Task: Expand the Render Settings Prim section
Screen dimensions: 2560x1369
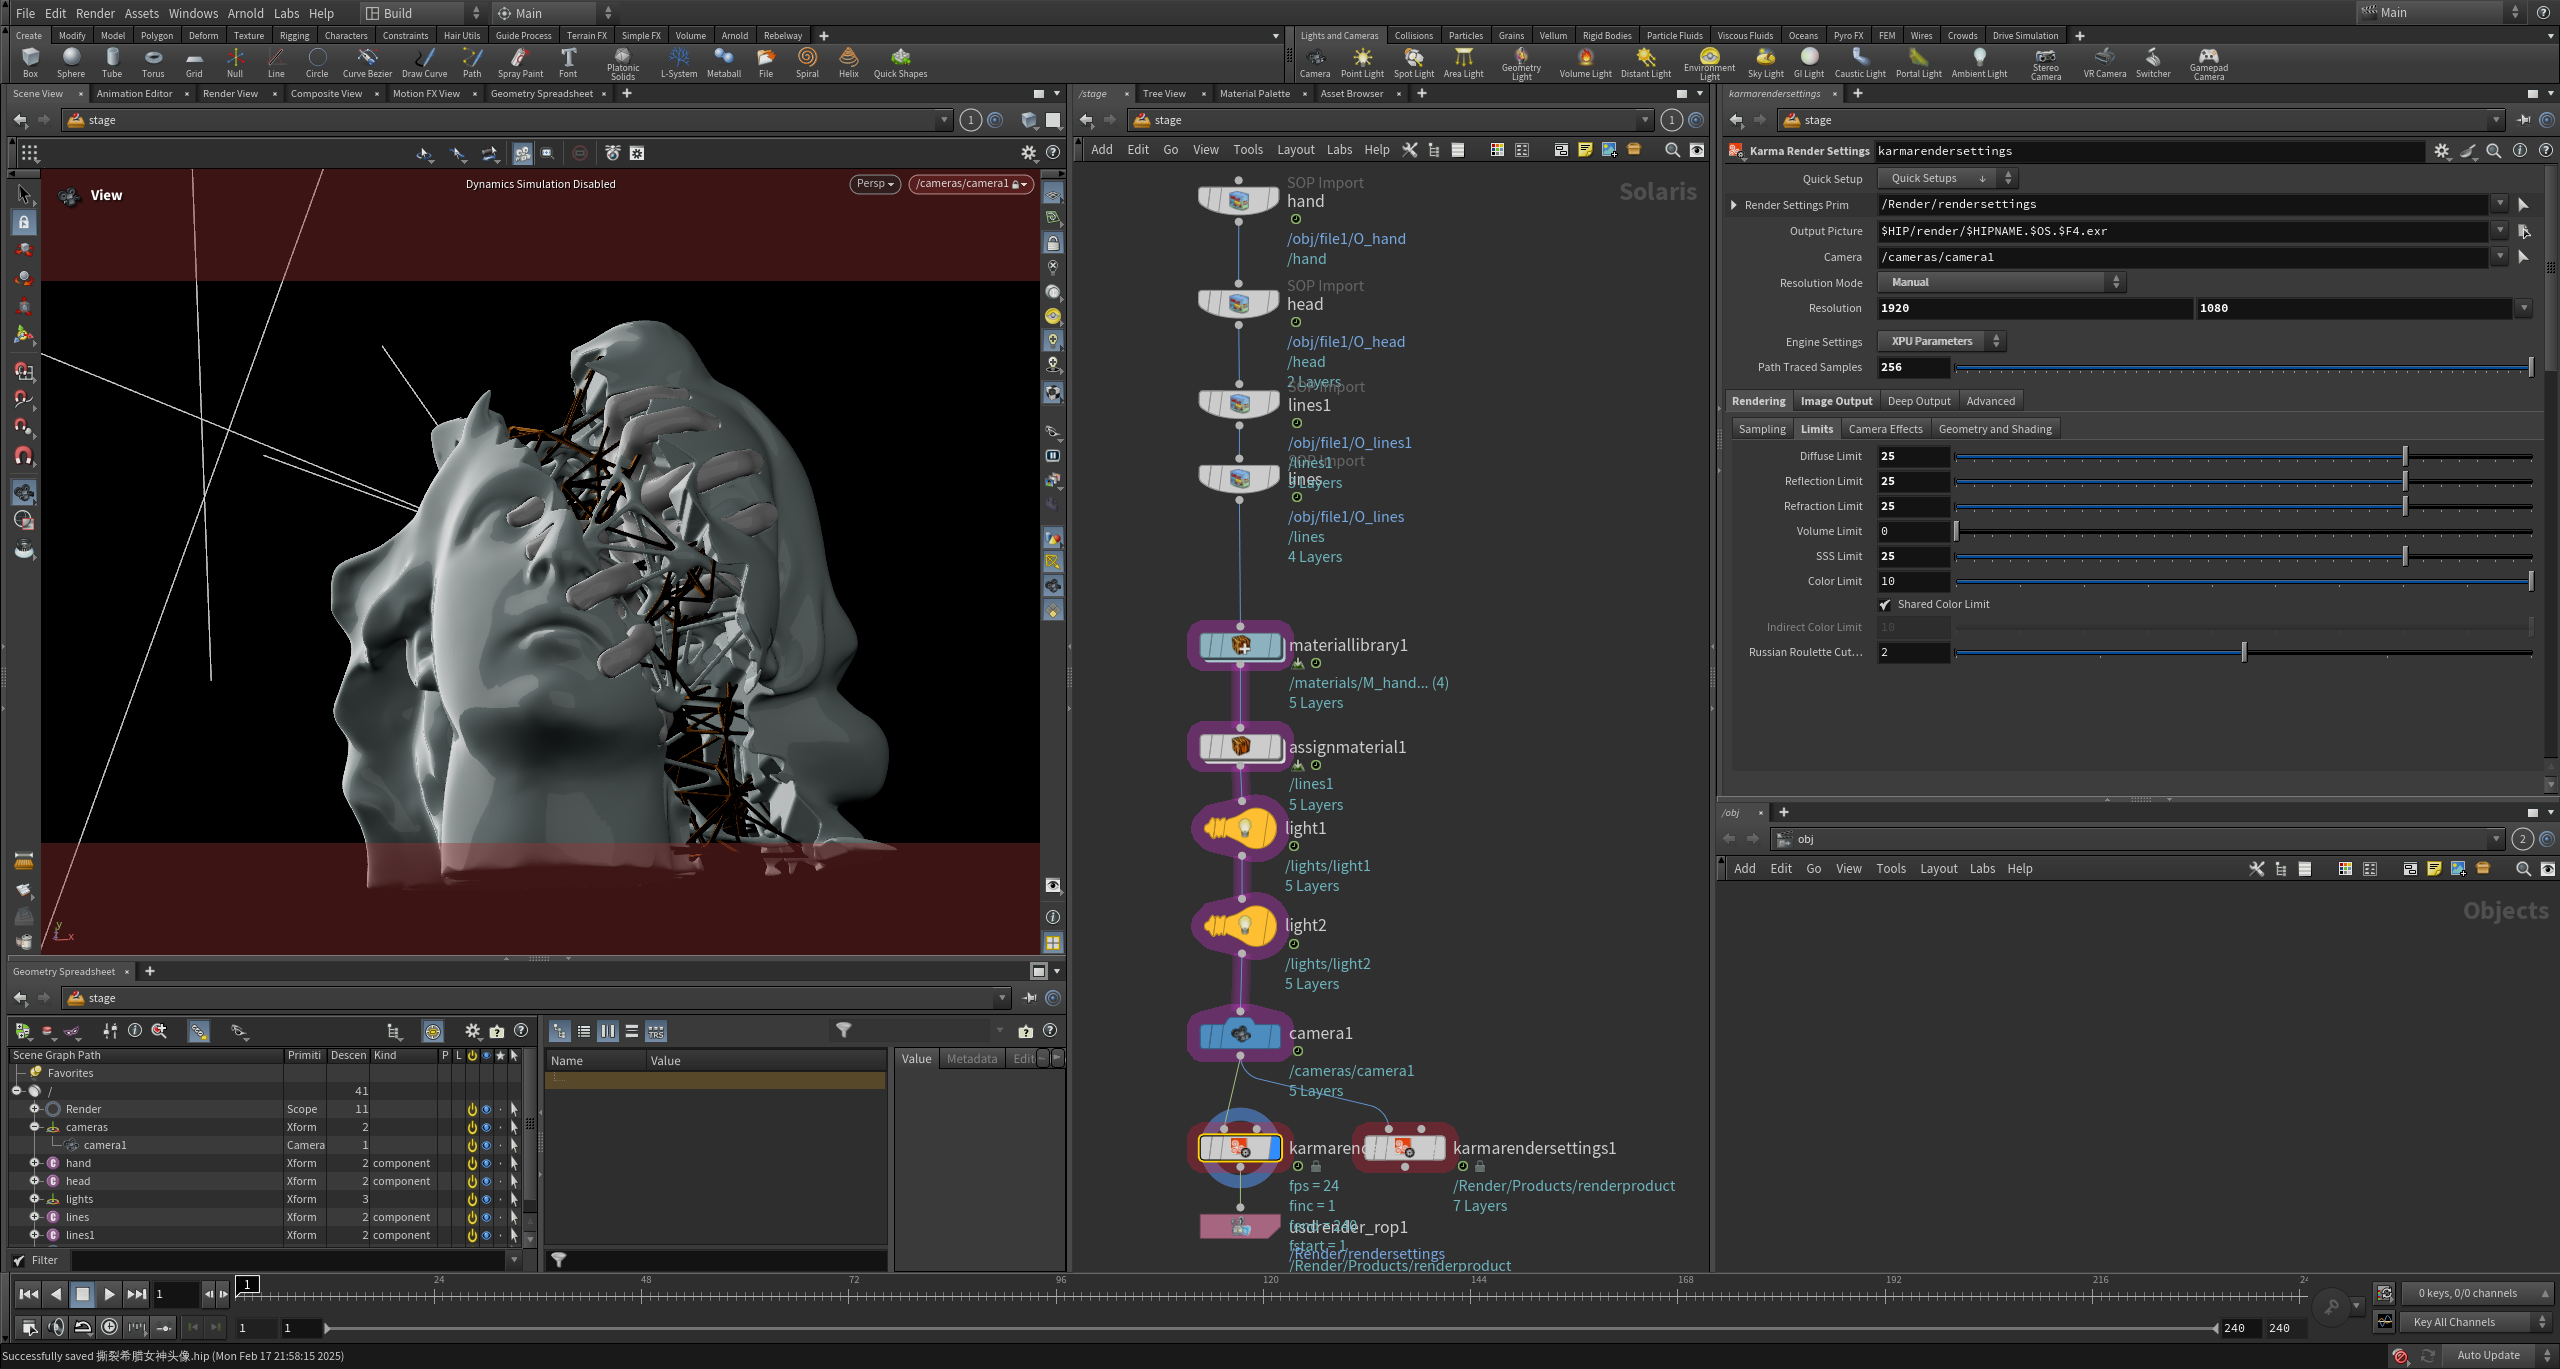Action: 1734,205
